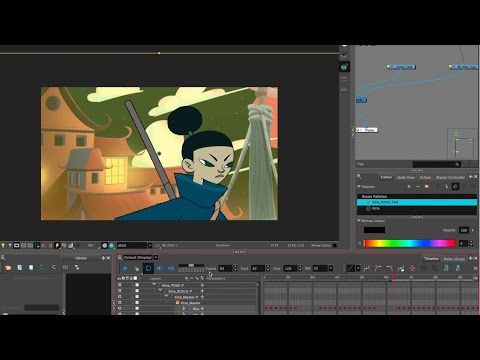Select the Display node in Node View
The width and height of the screenshot is (480, 360).
point(367,130)
